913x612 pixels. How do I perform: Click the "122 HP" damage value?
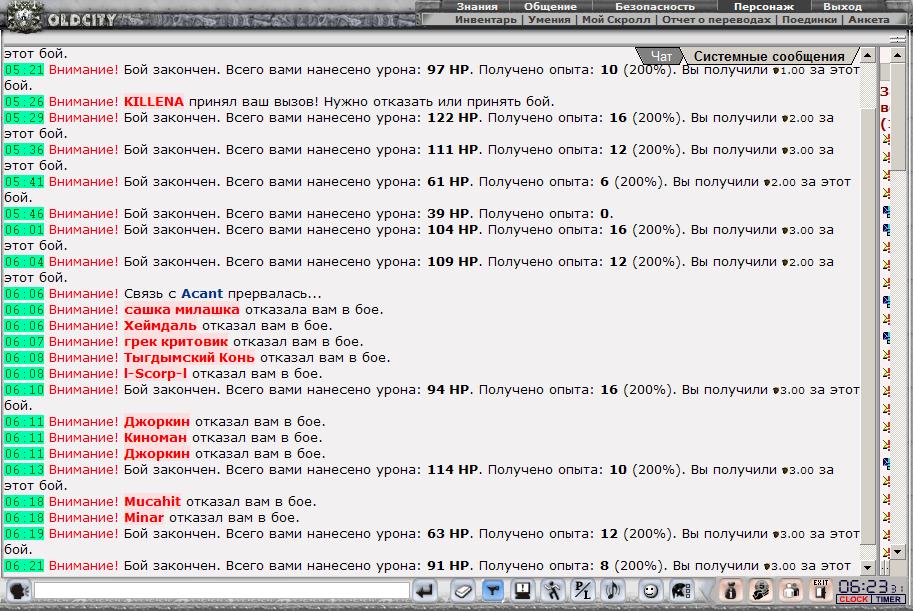coord(452,117)
